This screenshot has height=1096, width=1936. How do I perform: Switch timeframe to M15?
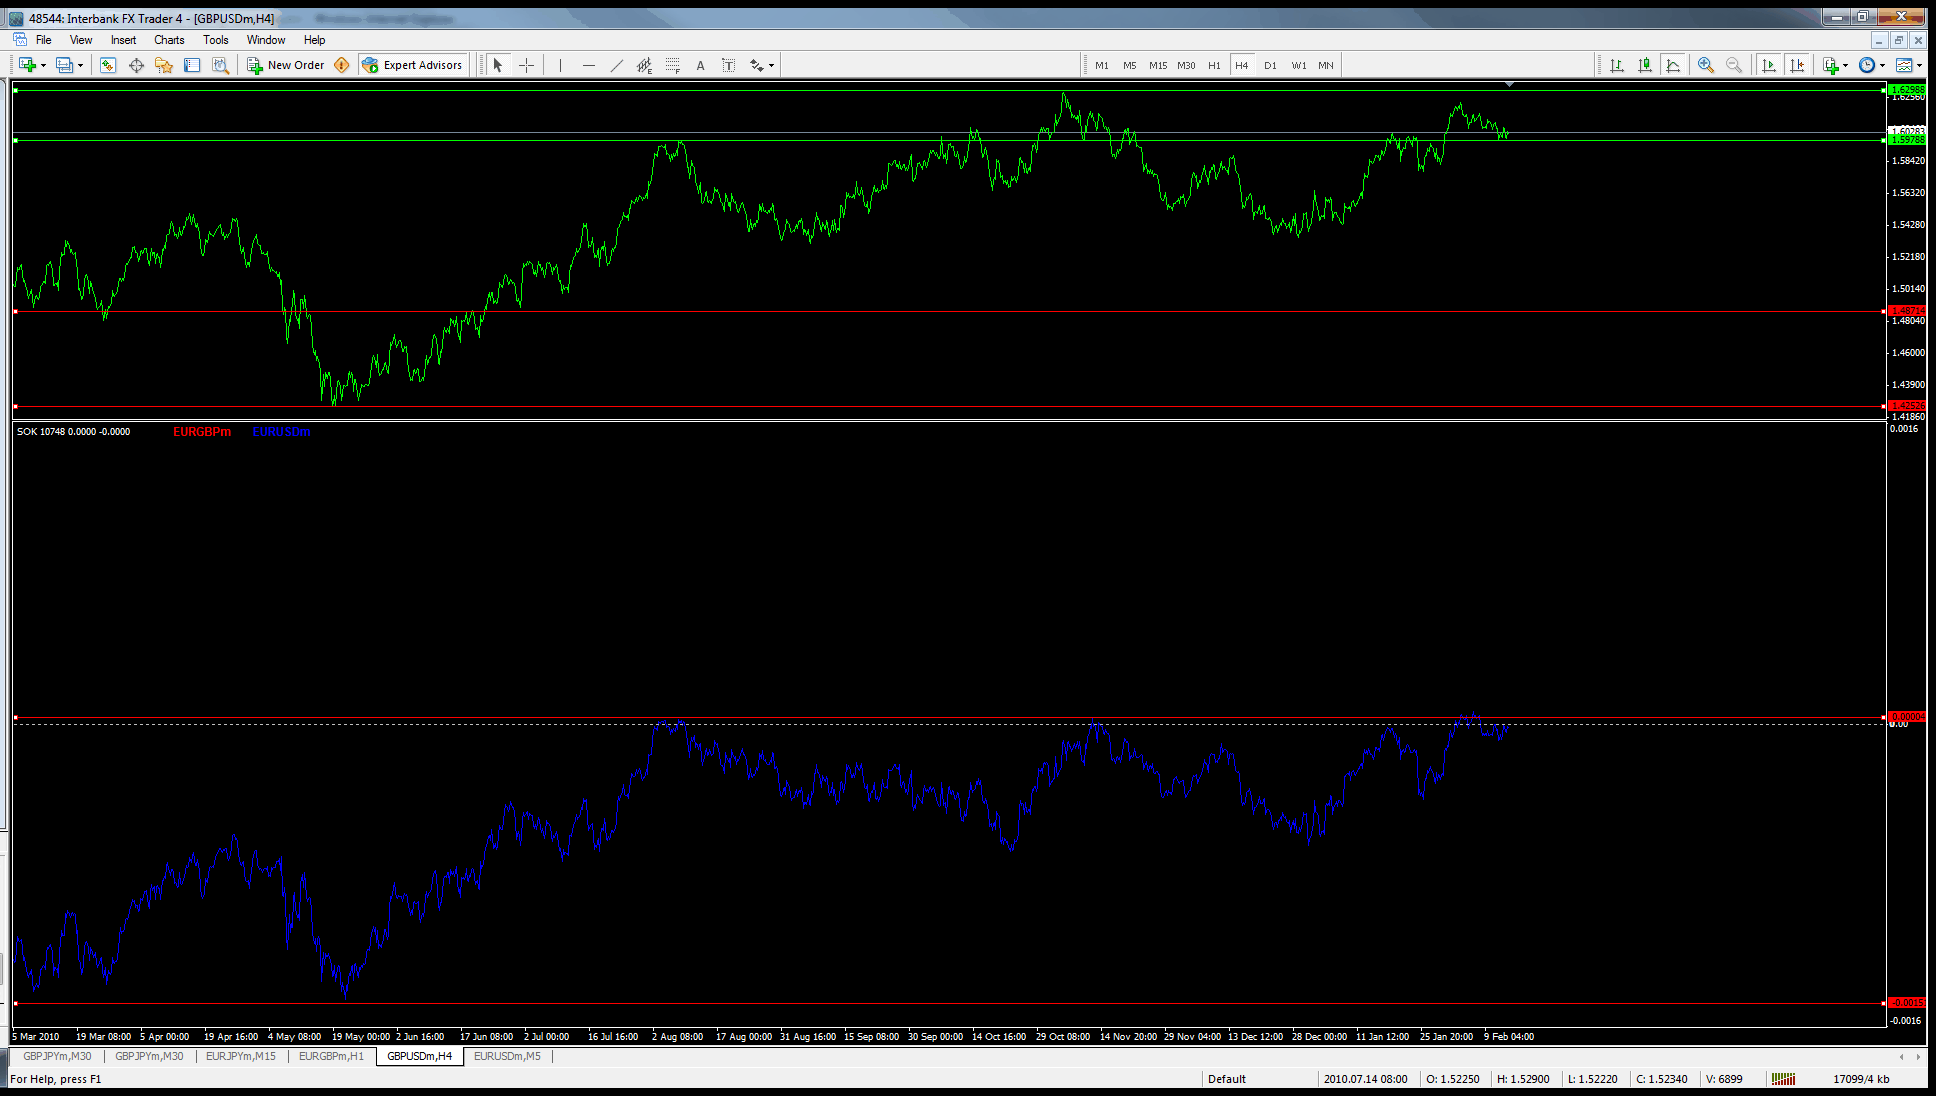tap(1157, 65)
